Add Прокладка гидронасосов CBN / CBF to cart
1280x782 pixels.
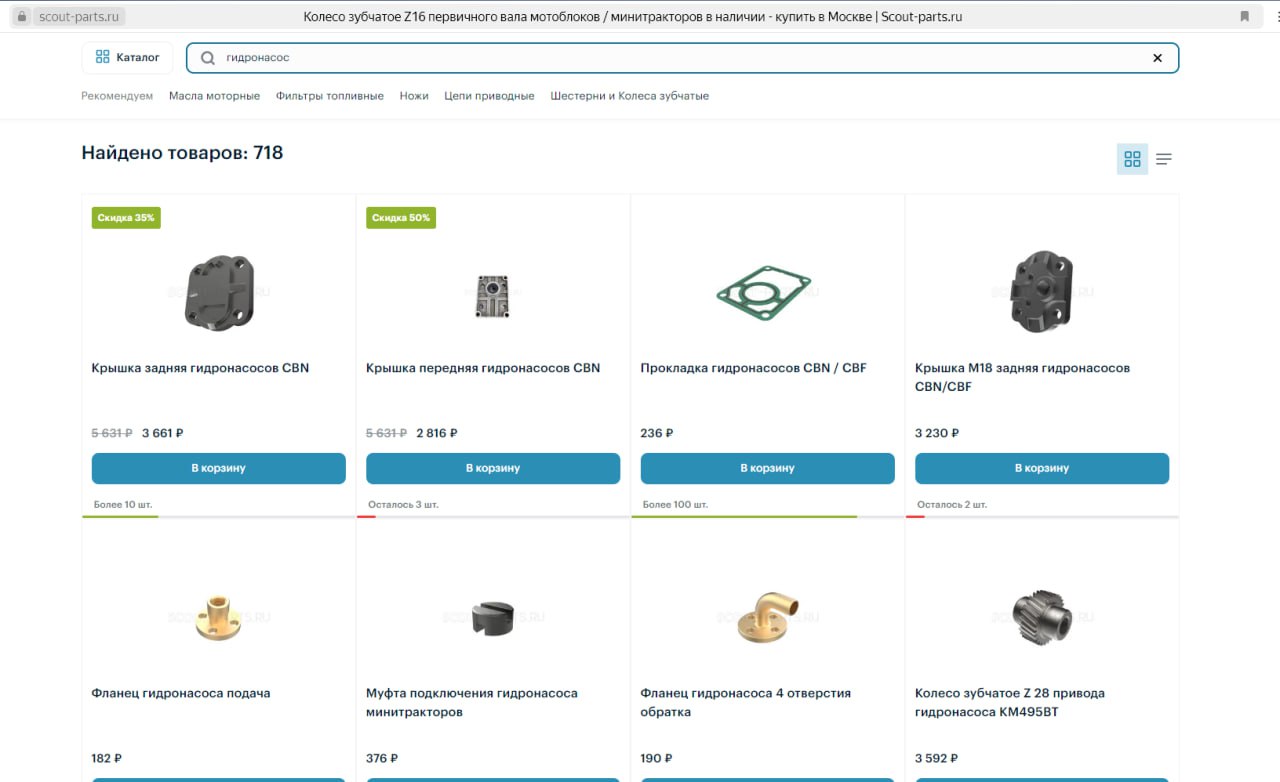point(767,468)
